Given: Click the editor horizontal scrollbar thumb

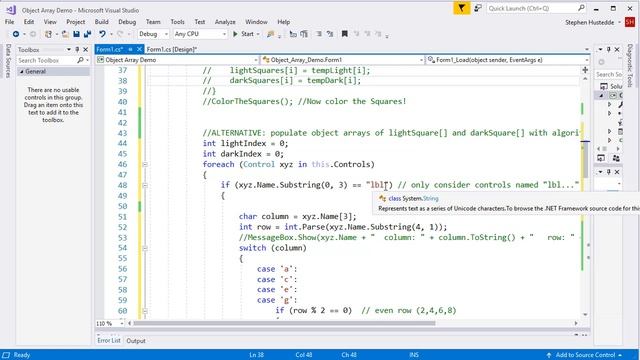Looking at the screenshot, I should click(x=284, y=323).
